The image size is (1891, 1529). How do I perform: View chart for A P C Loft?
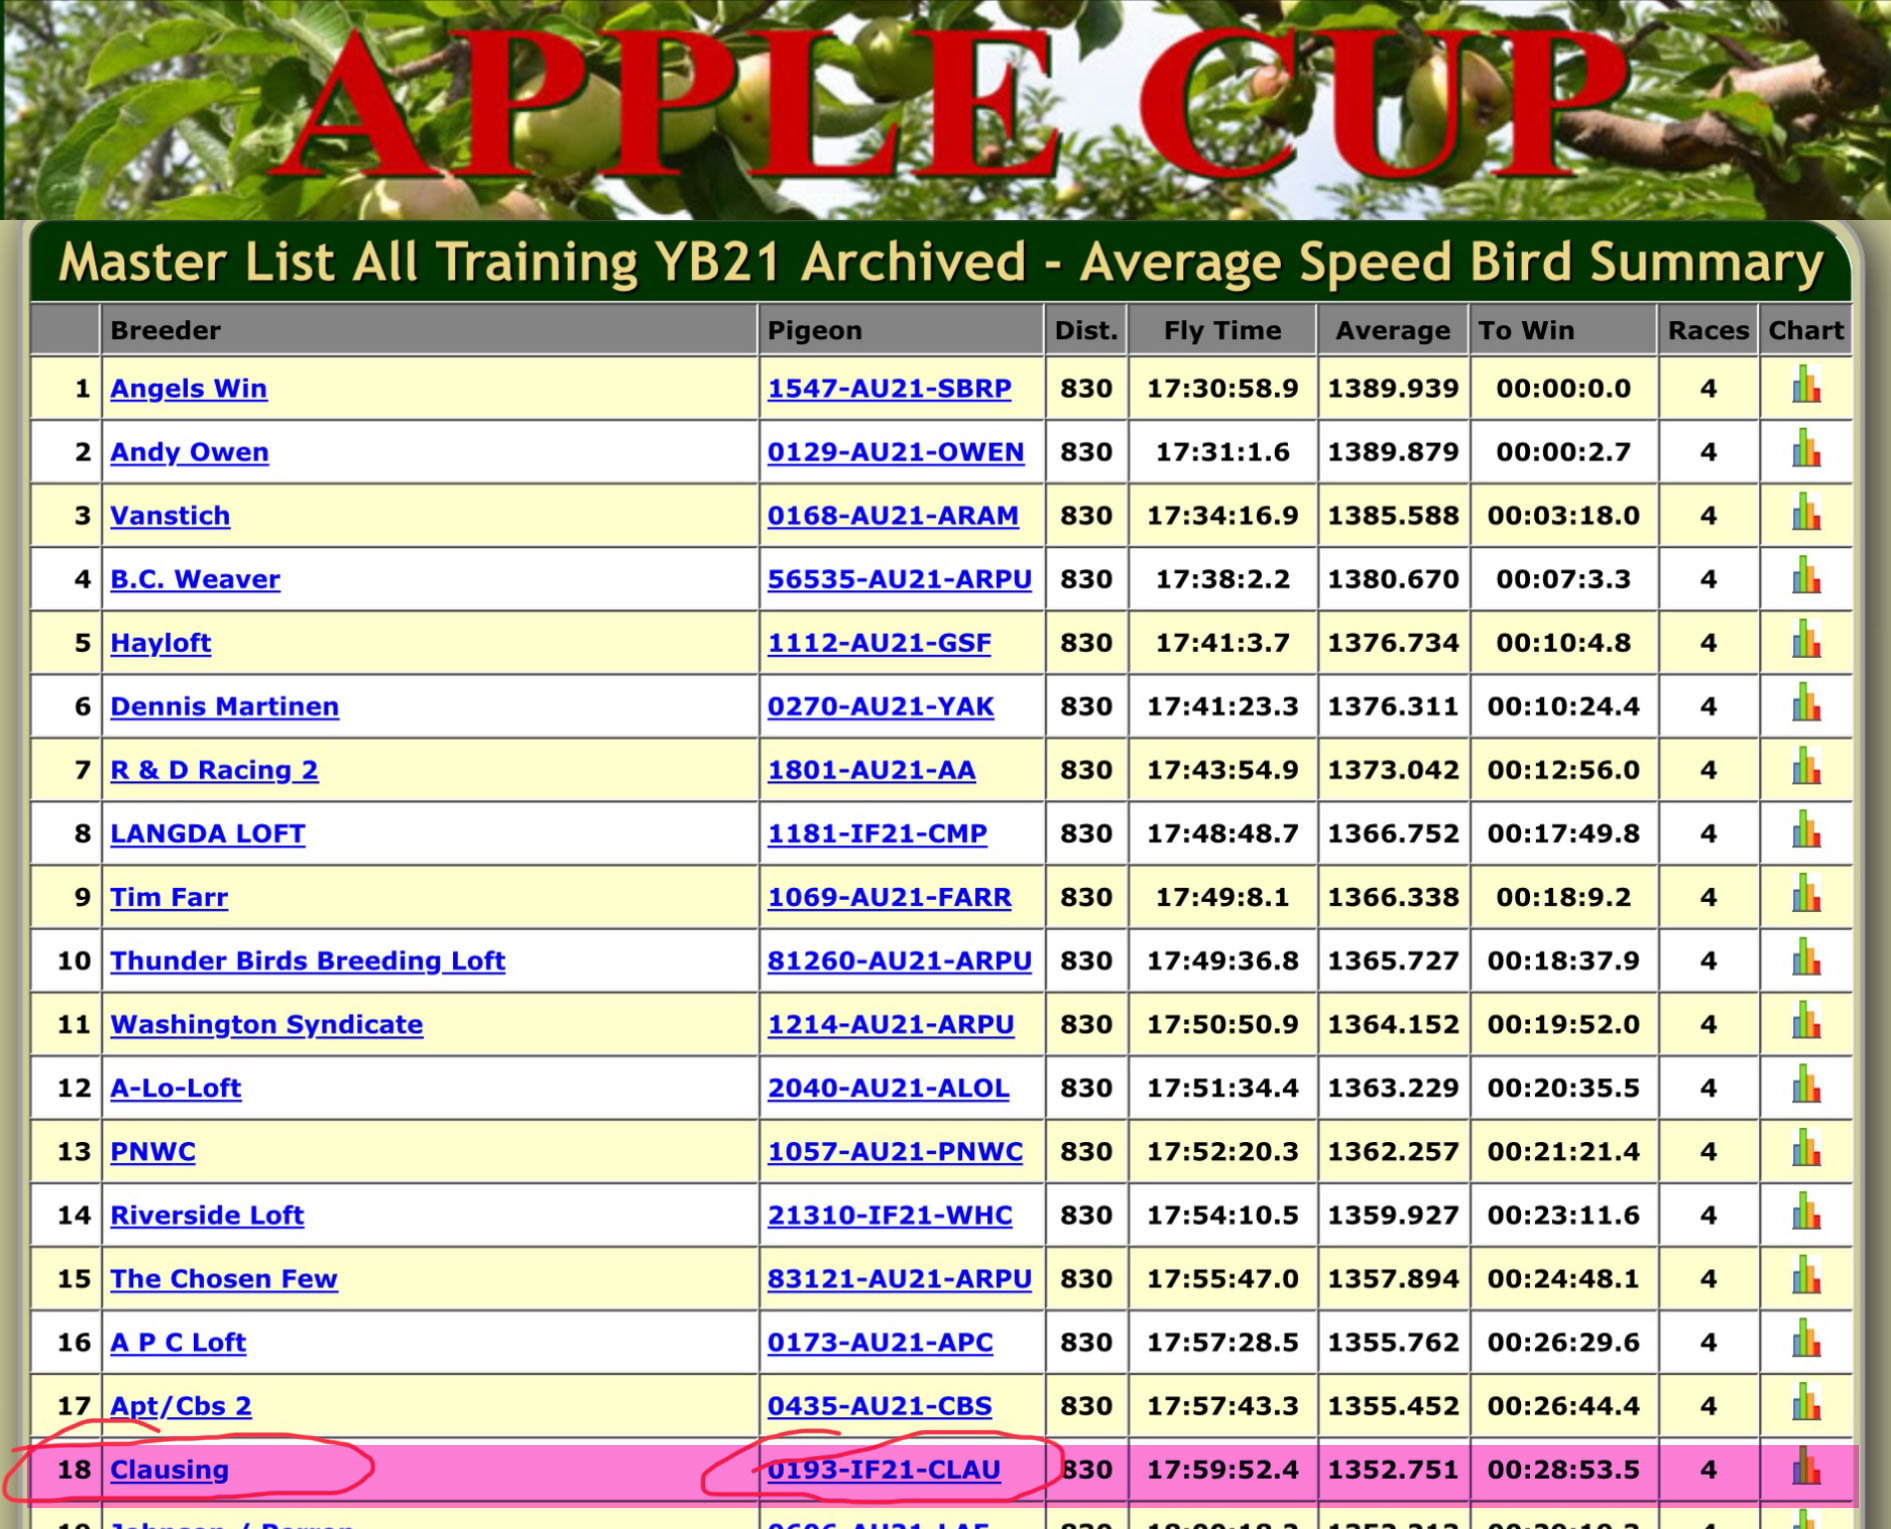[x=1805, y=1340]
